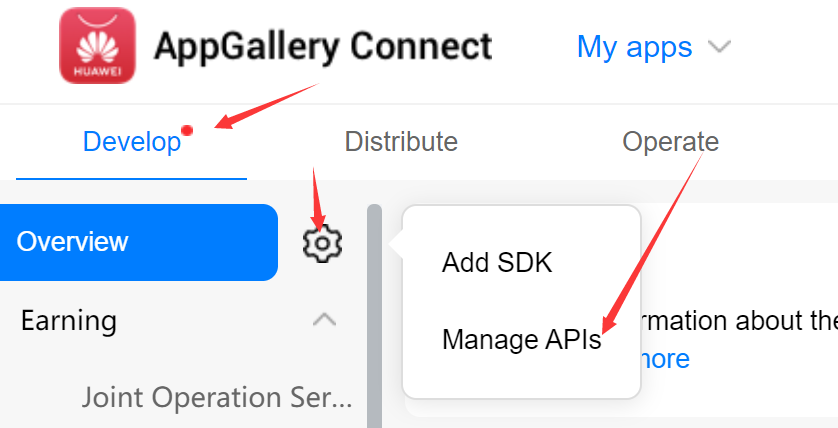Go to the Operate tab
The width and height of the screenshot is (838, 428).
click(x=670, y=142)
